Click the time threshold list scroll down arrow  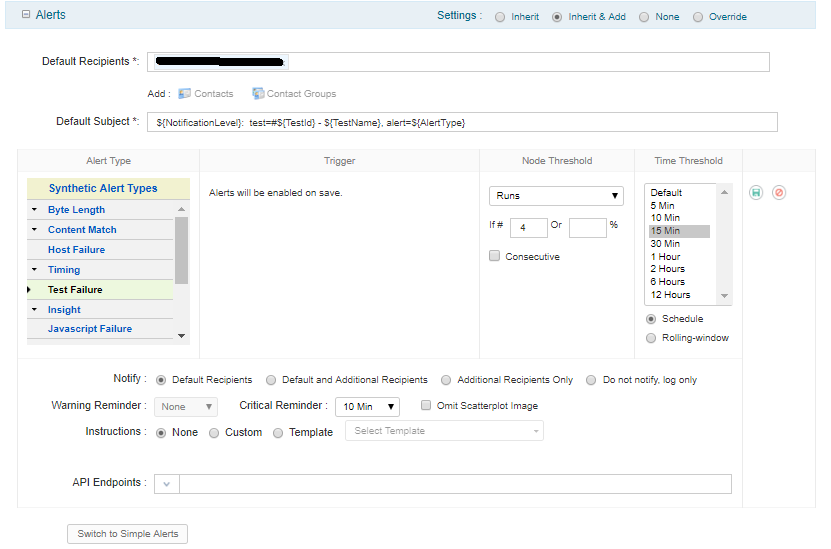724,296
